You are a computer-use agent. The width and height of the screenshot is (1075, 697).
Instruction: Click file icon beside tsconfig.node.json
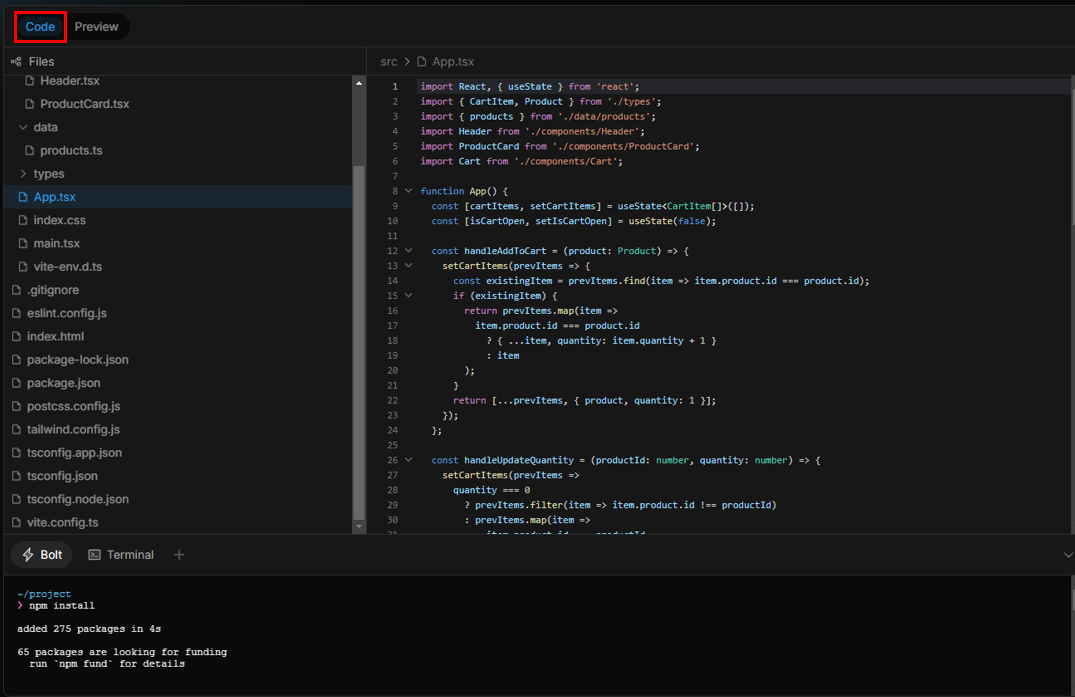[16, 500]
